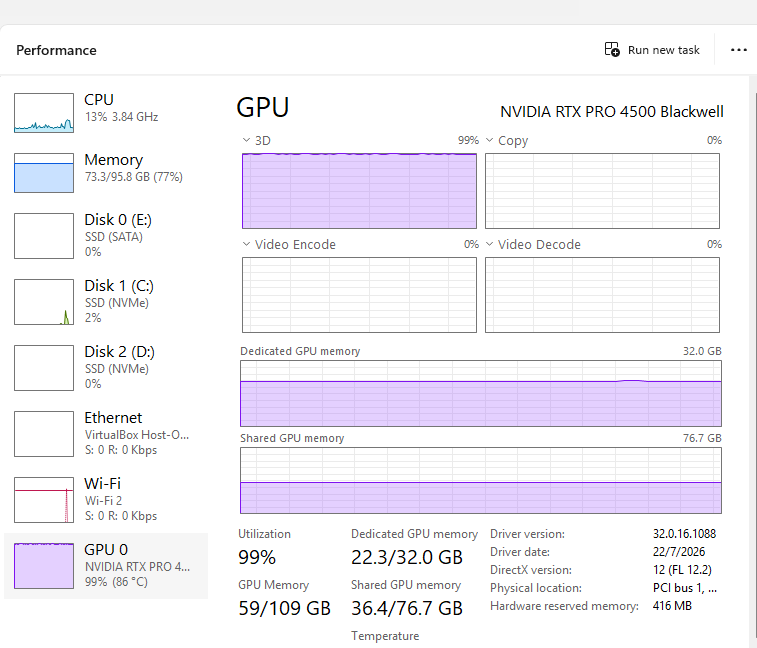Click the Copy engine graph
Viewport: 757px width, 648px height.
(603, 191)
